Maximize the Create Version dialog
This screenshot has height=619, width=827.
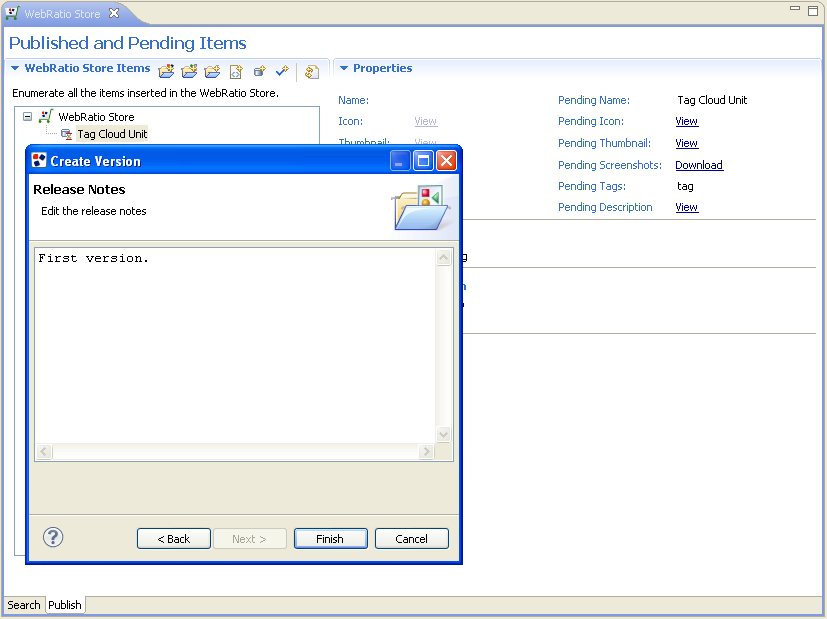point(423,161)
